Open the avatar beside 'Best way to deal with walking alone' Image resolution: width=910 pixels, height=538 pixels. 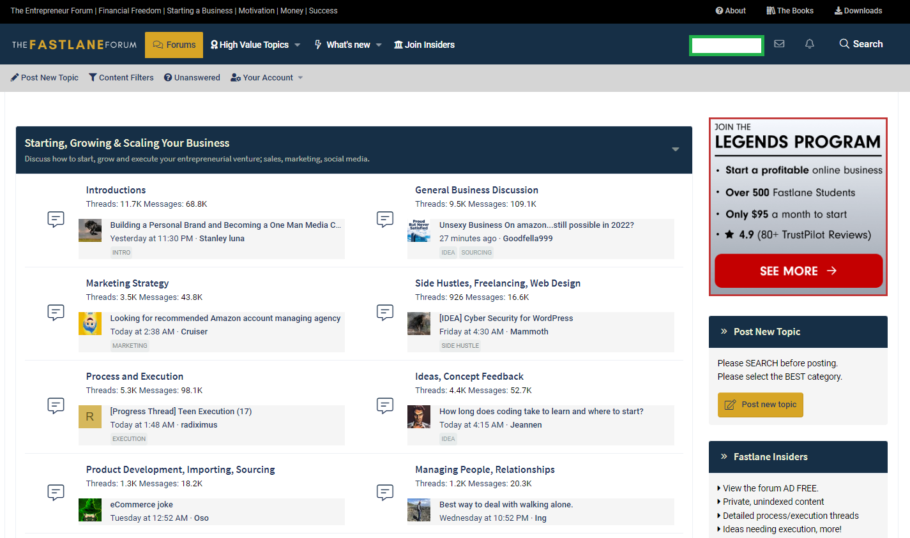(419, 510)
